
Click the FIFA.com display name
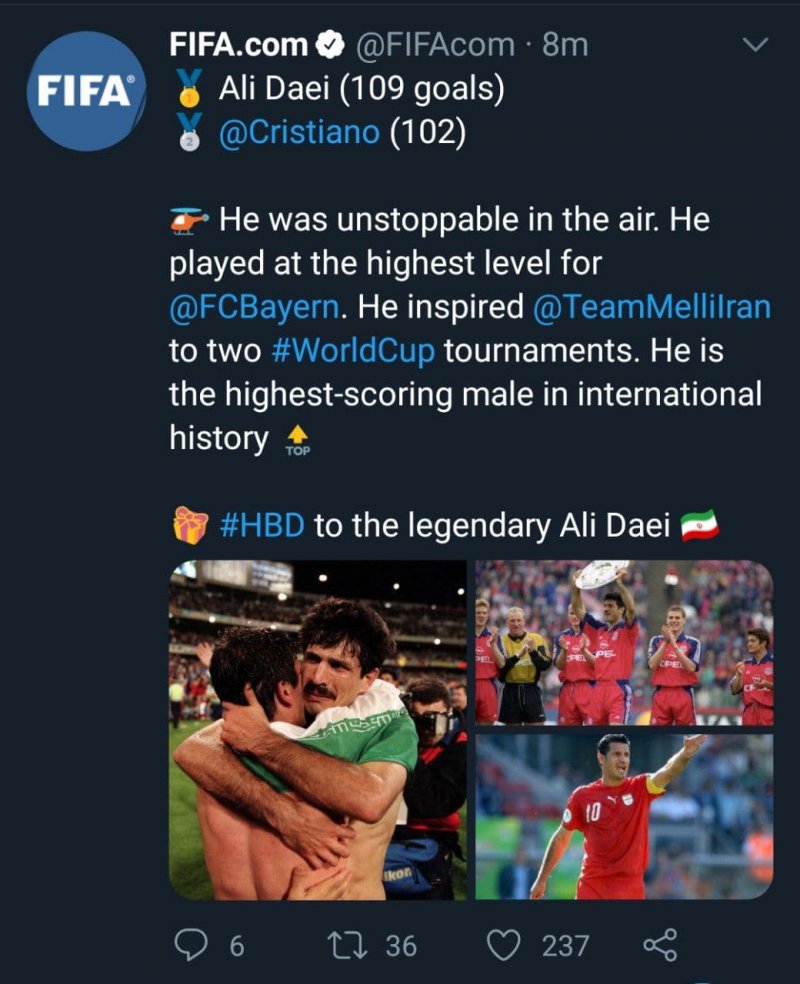[238, 45]
